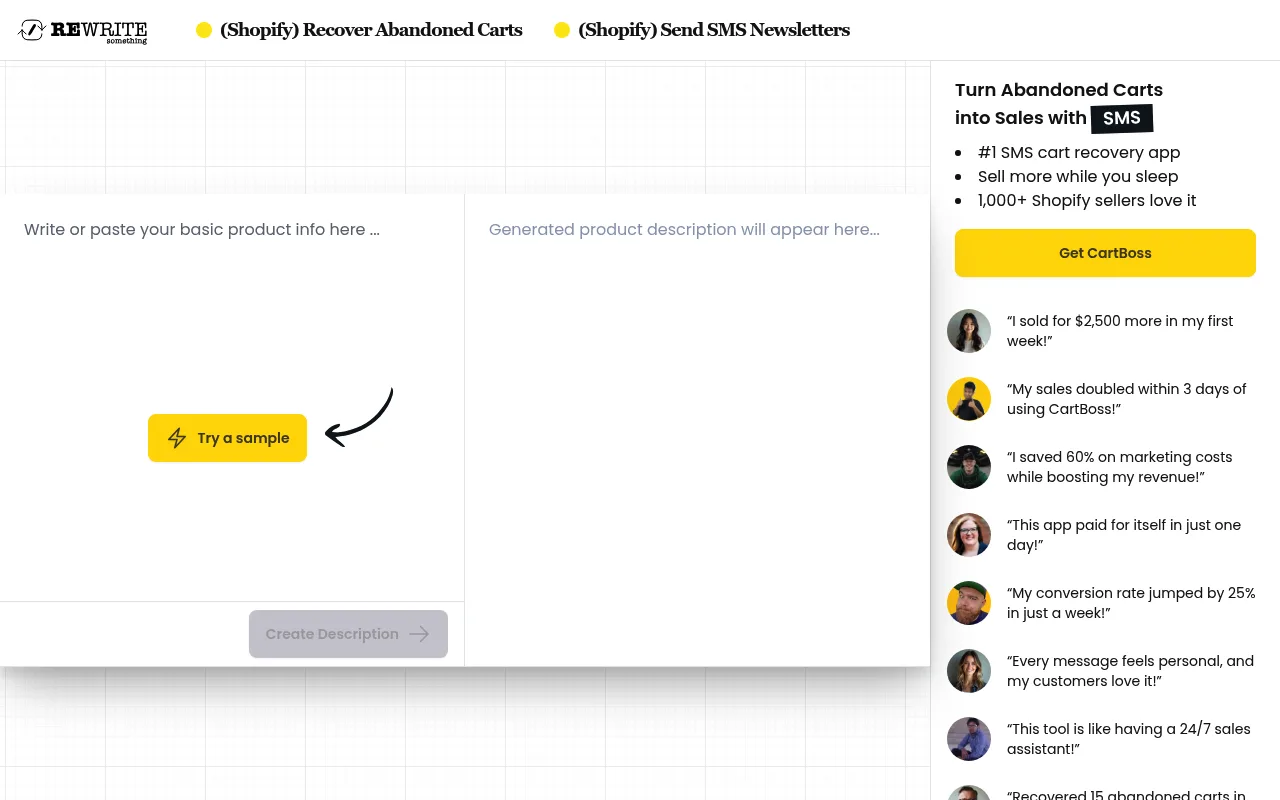Click avatar beside "This app paid for itself"

tap(969, 535)
